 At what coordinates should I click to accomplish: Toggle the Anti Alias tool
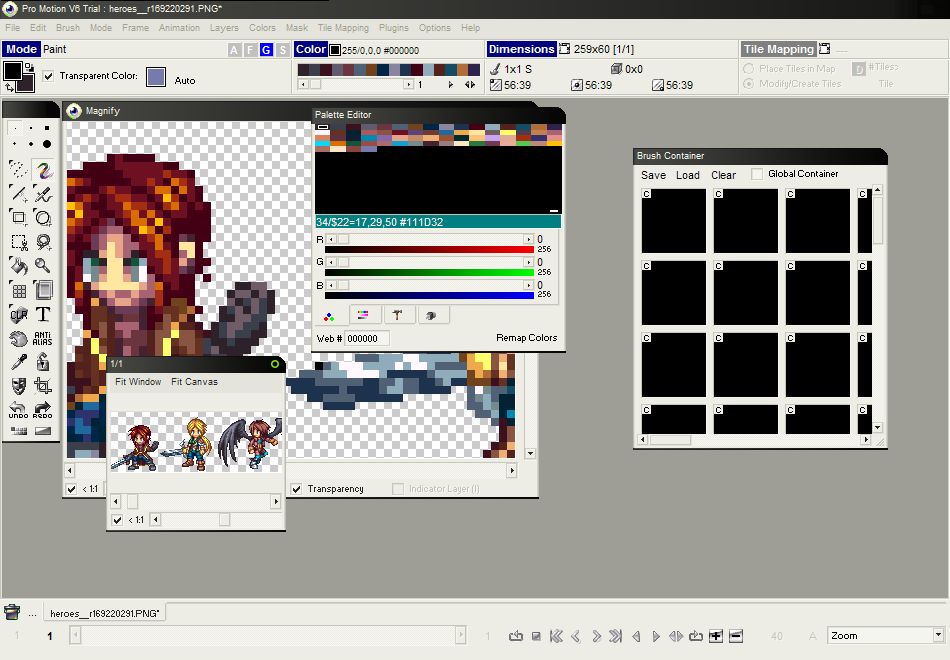coord(43,339)
